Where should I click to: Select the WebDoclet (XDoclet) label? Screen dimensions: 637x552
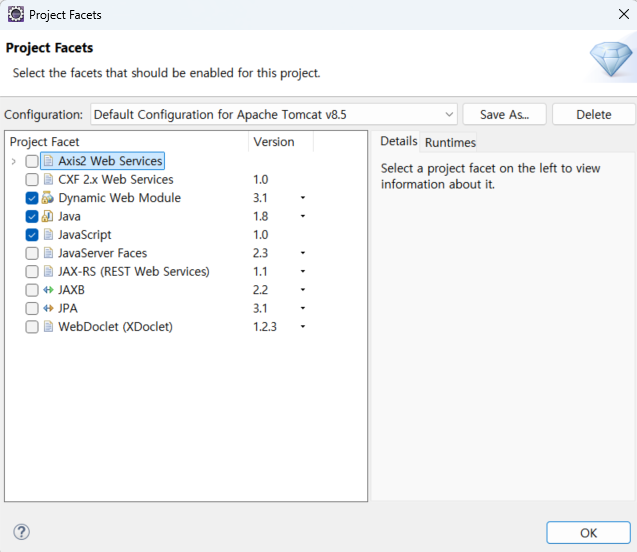(x=115, y=327)
